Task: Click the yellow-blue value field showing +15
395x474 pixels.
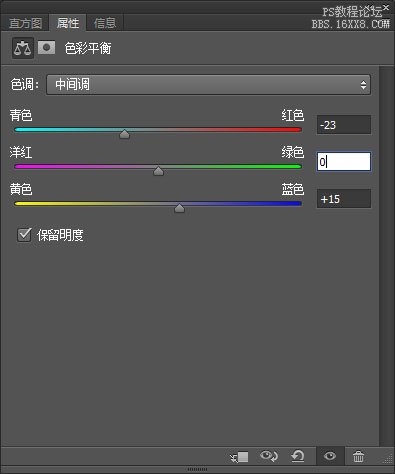Action: [344, 199]
